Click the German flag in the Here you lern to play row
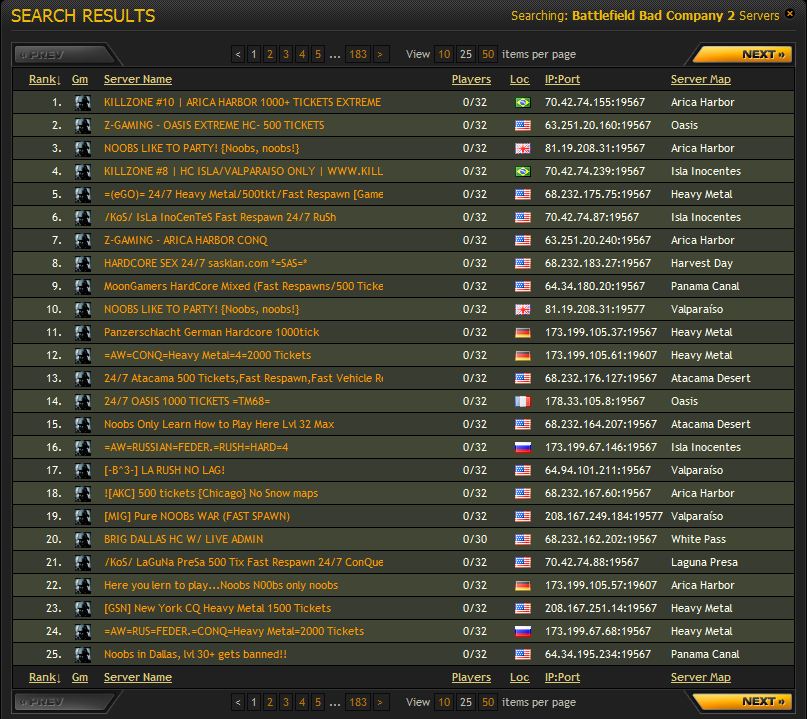 tap(522, 586)
